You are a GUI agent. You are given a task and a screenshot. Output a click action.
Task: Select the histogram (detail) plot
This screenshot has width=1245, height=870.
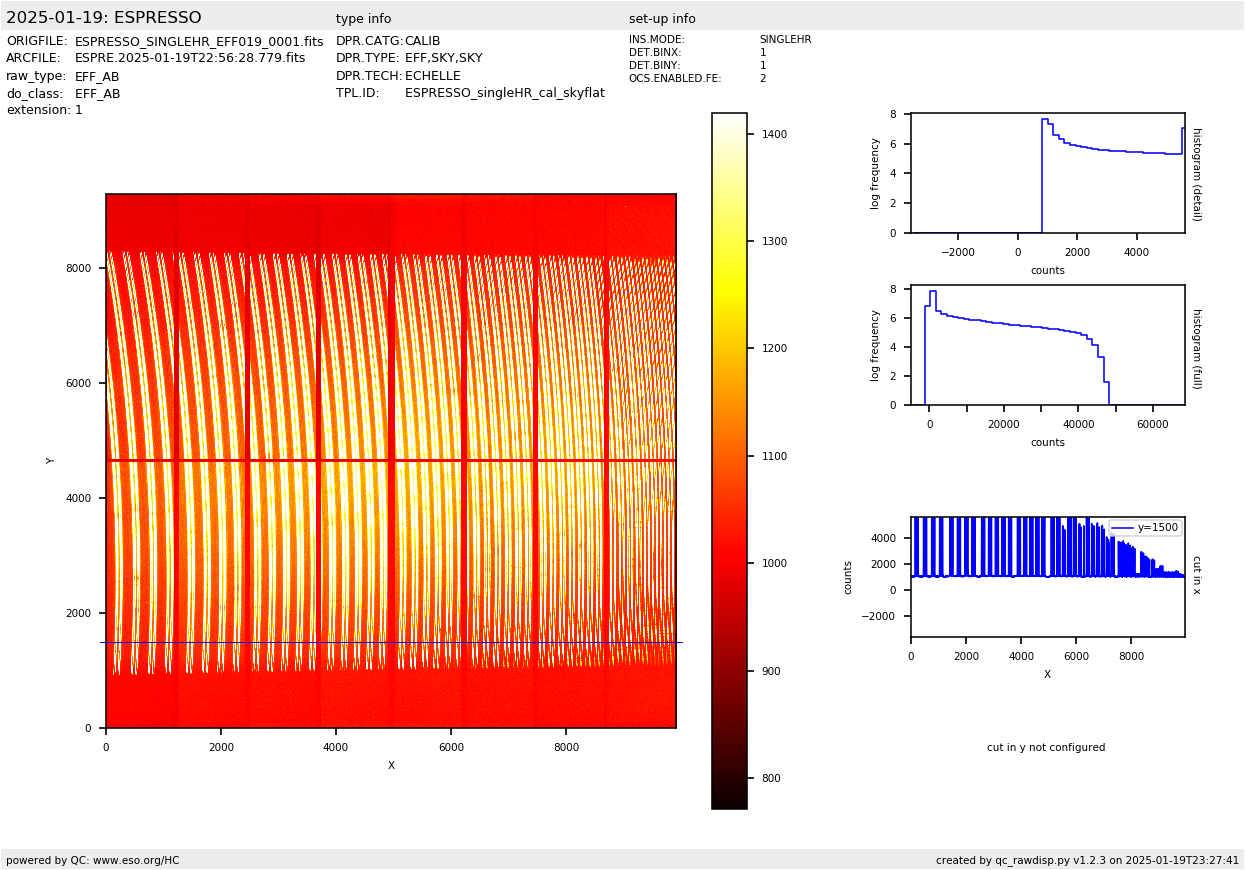coord(1047,173)
